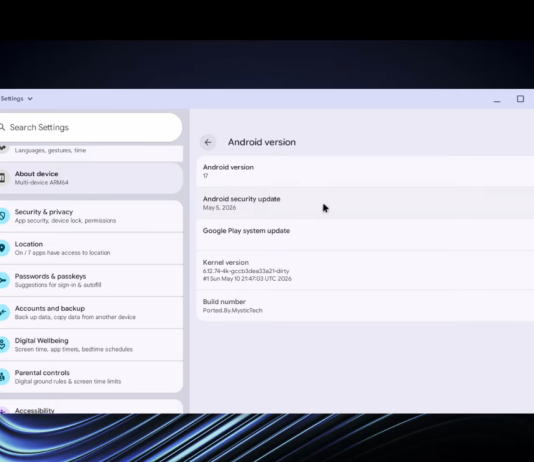
Task: Click the About device icon
Action: point(2,177)
